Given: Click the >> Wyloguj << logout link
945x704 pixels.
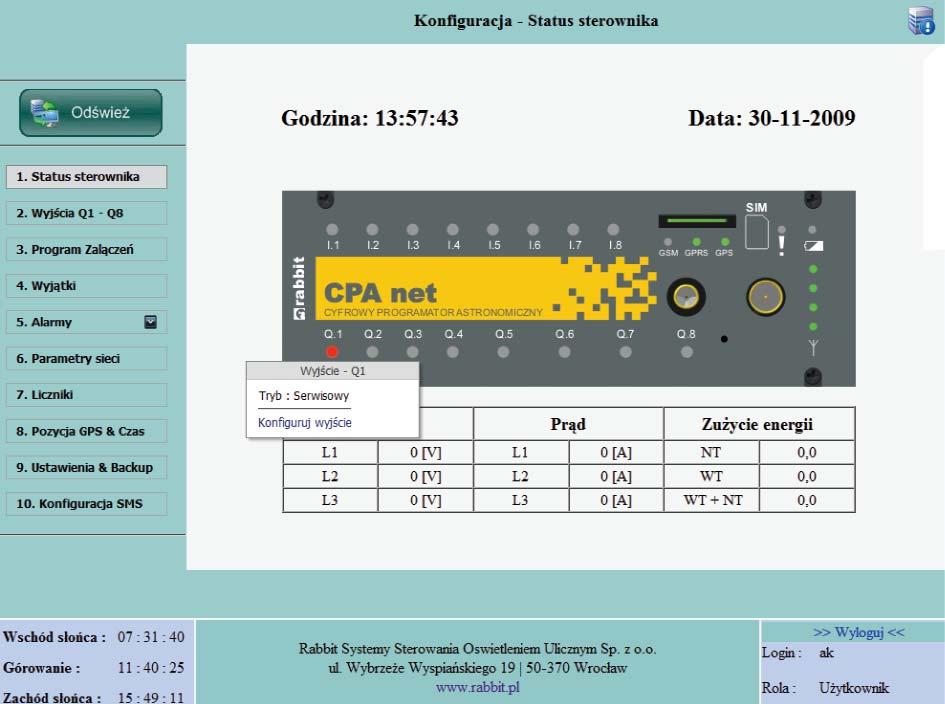Looking at the screenshot, I should click(x=859, y=632).
